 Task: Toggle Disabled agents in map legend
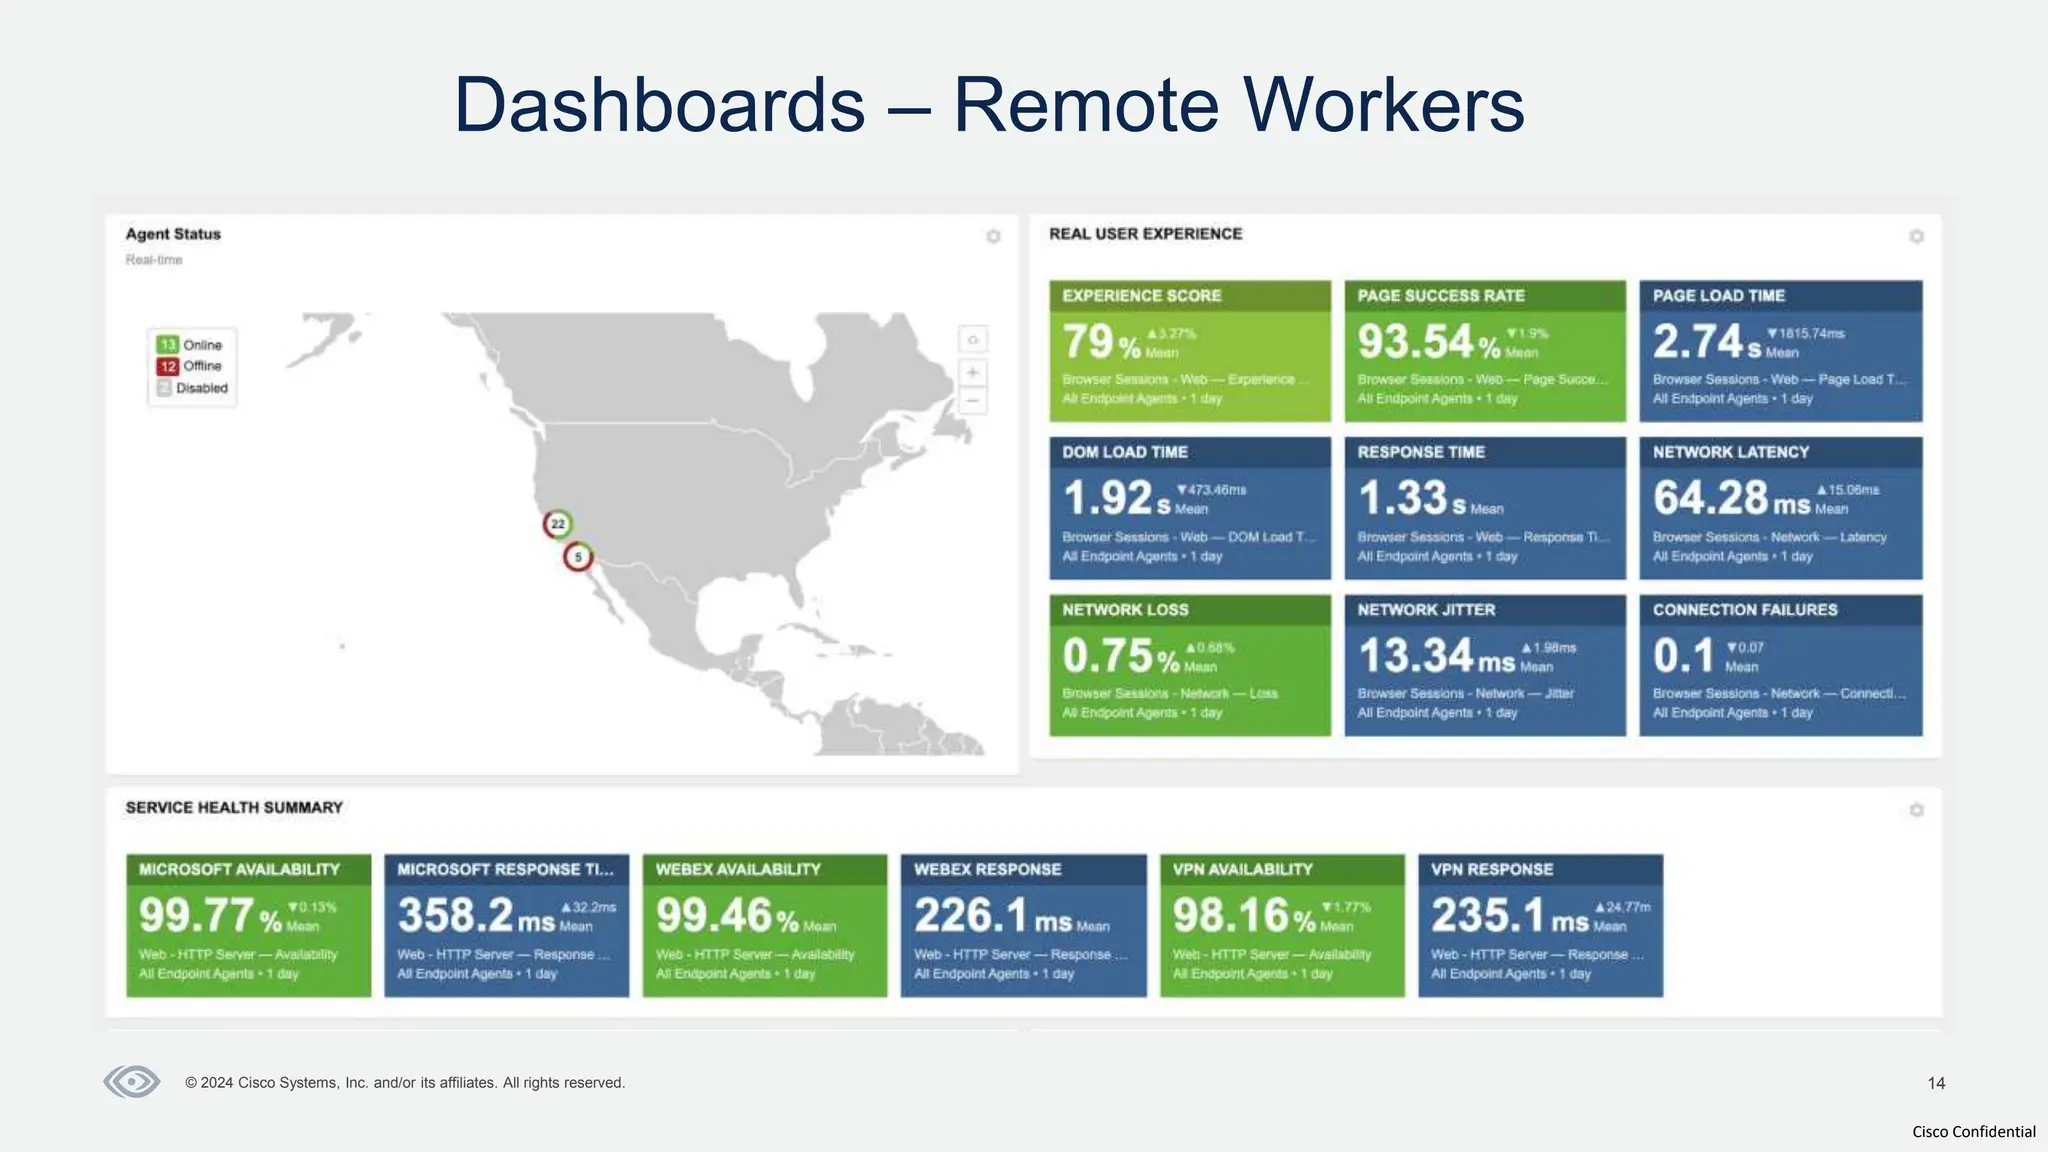point(192,388)
